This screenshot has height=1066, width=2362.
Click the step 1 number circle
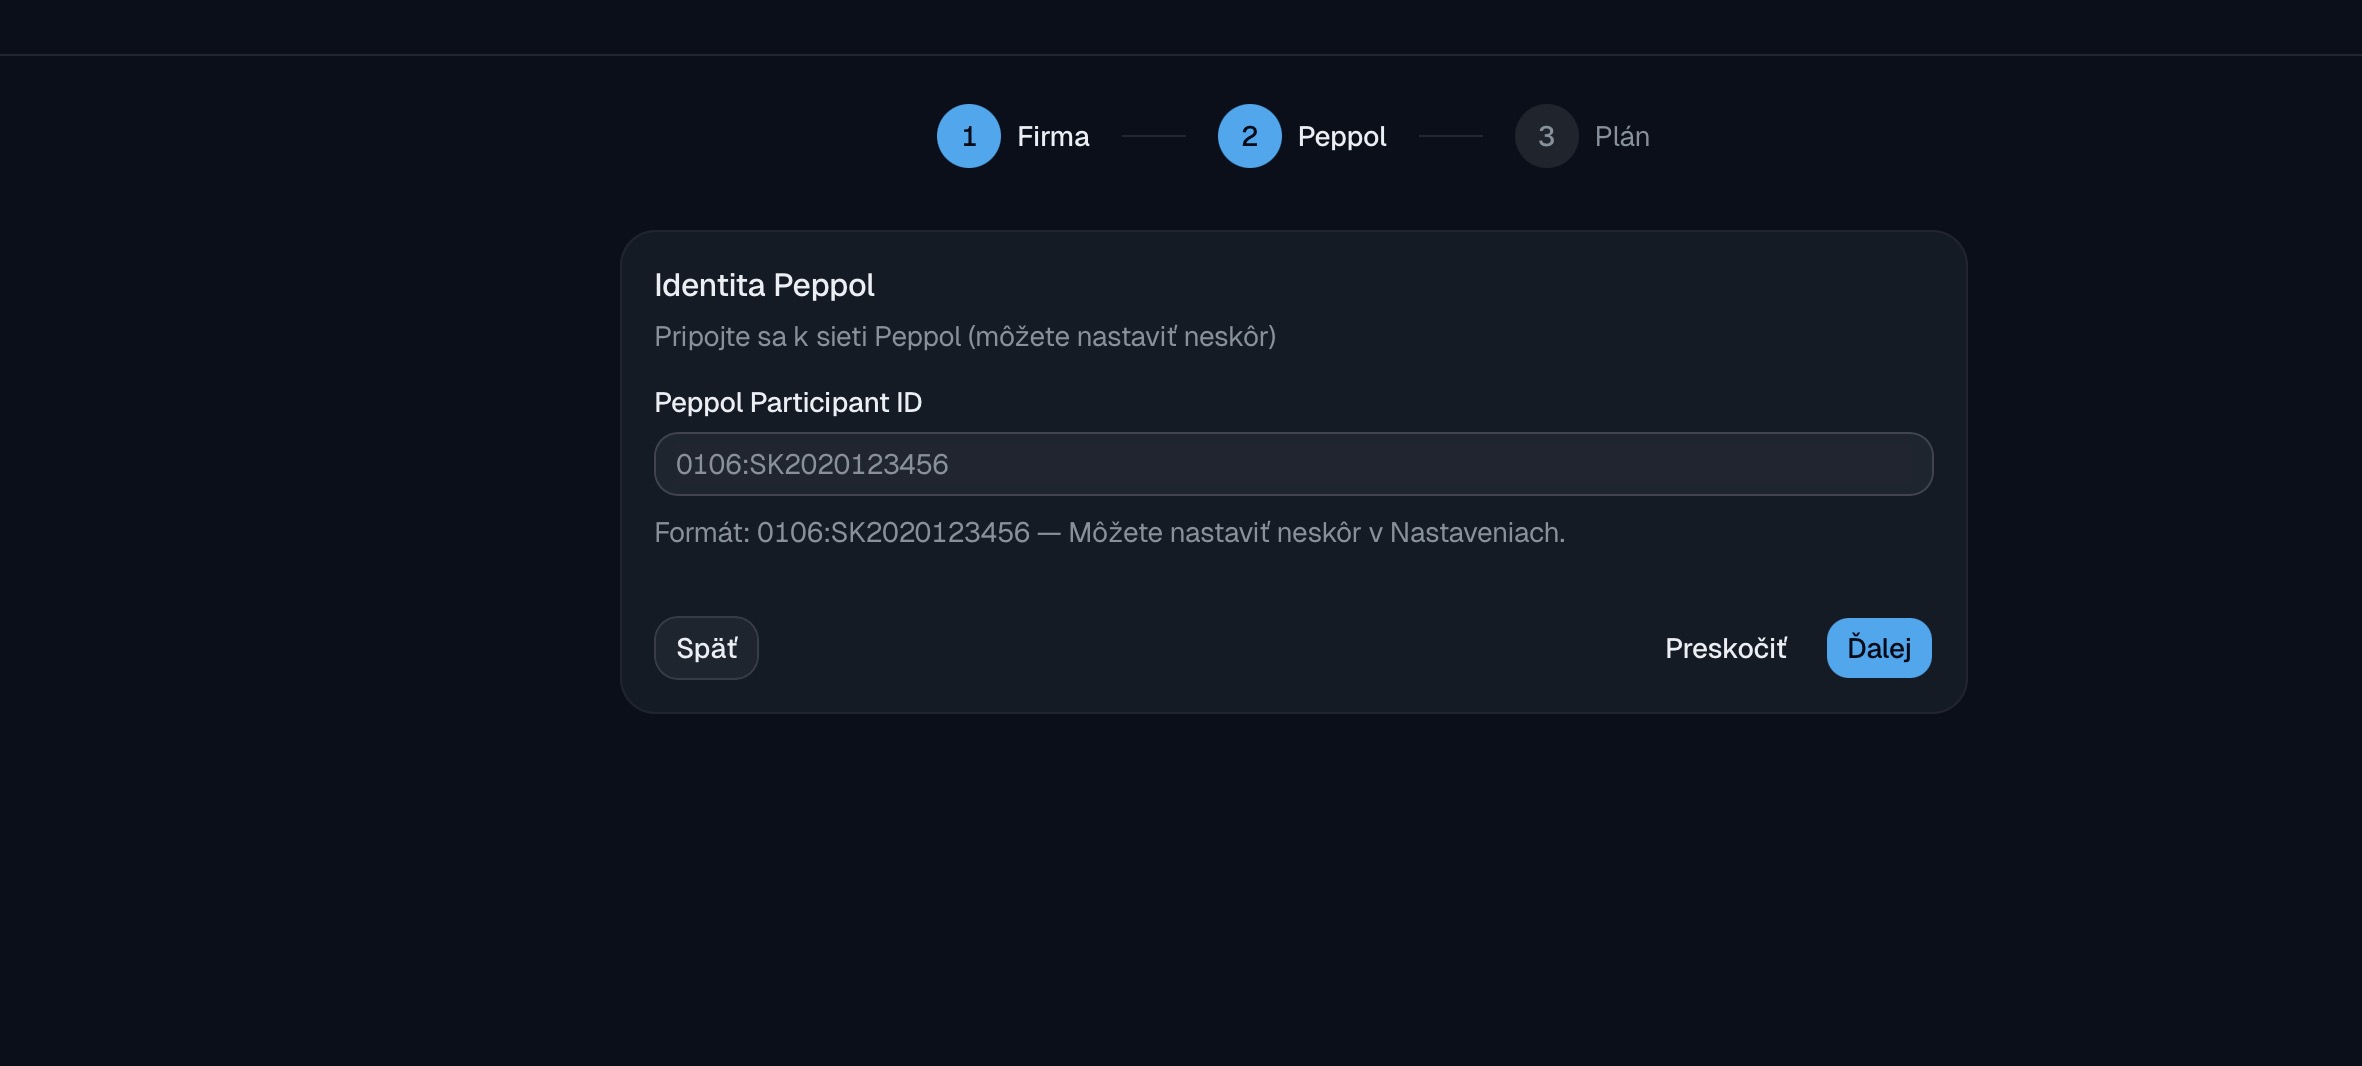(968, 136)
